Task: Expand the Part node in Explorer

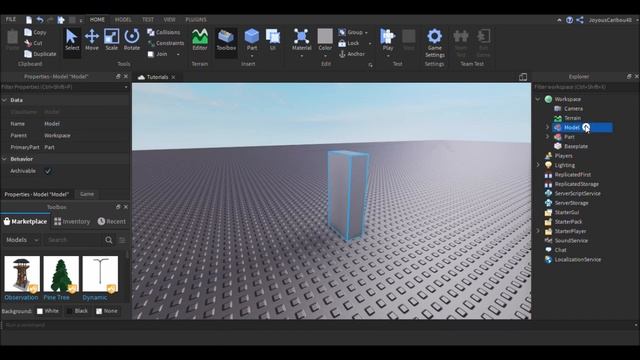Action: [547, 137]
